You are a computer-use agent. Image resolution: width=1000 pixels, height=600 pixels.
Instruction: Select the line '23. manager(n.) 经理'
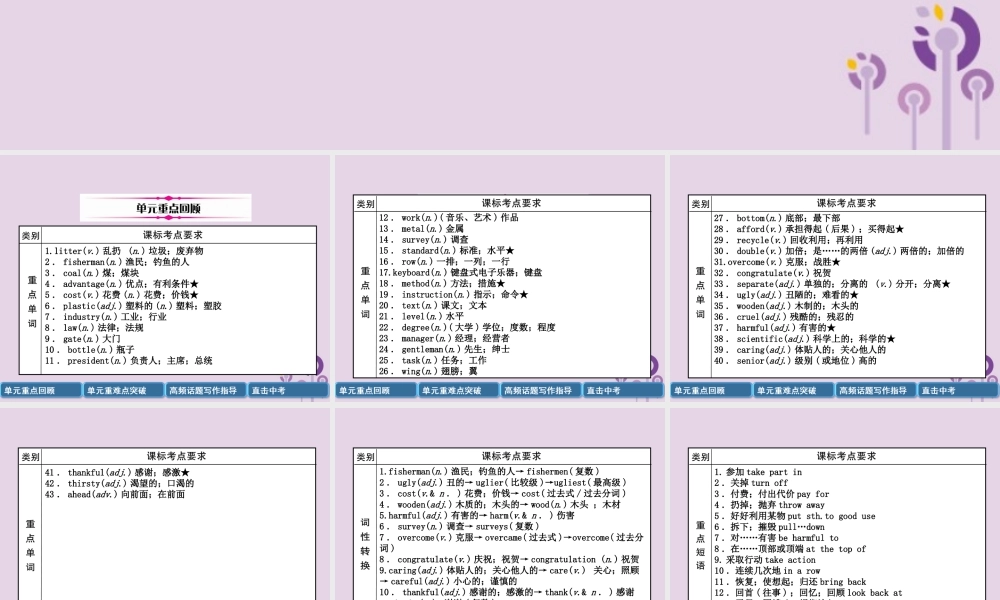445,338
